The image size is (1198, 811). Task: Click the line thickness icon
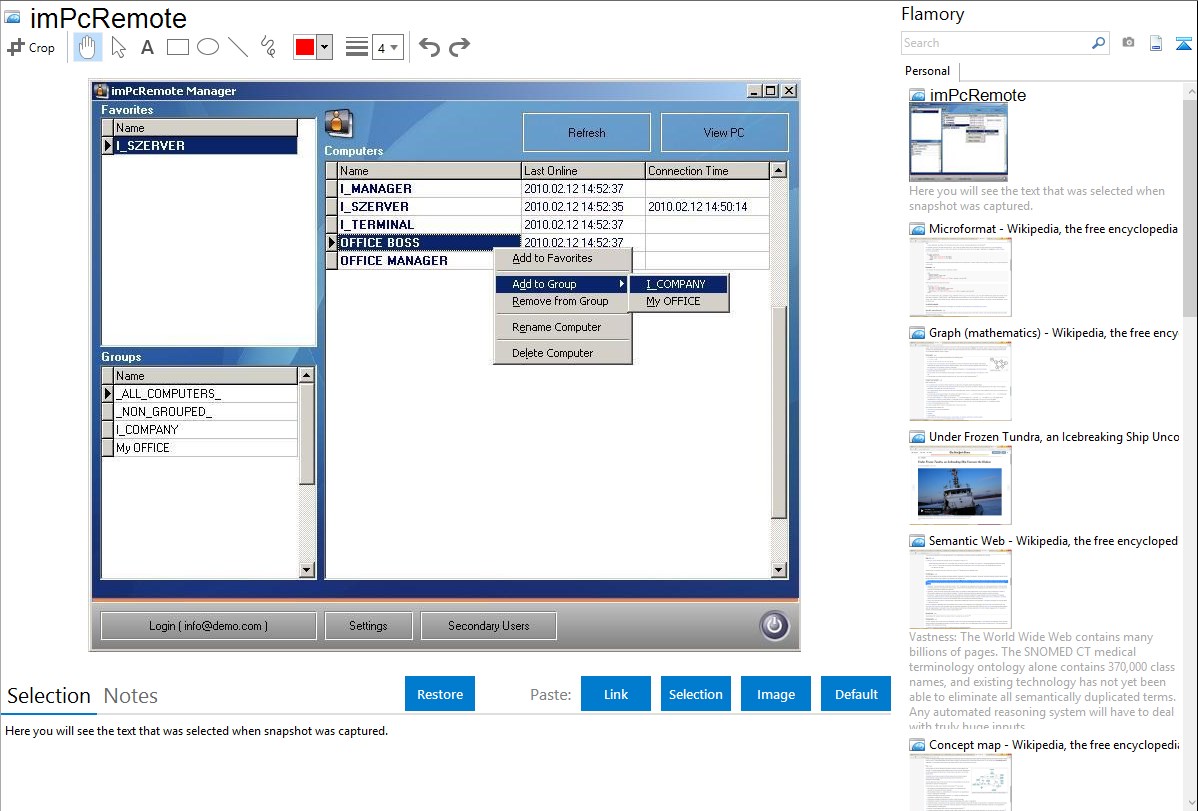357,47
